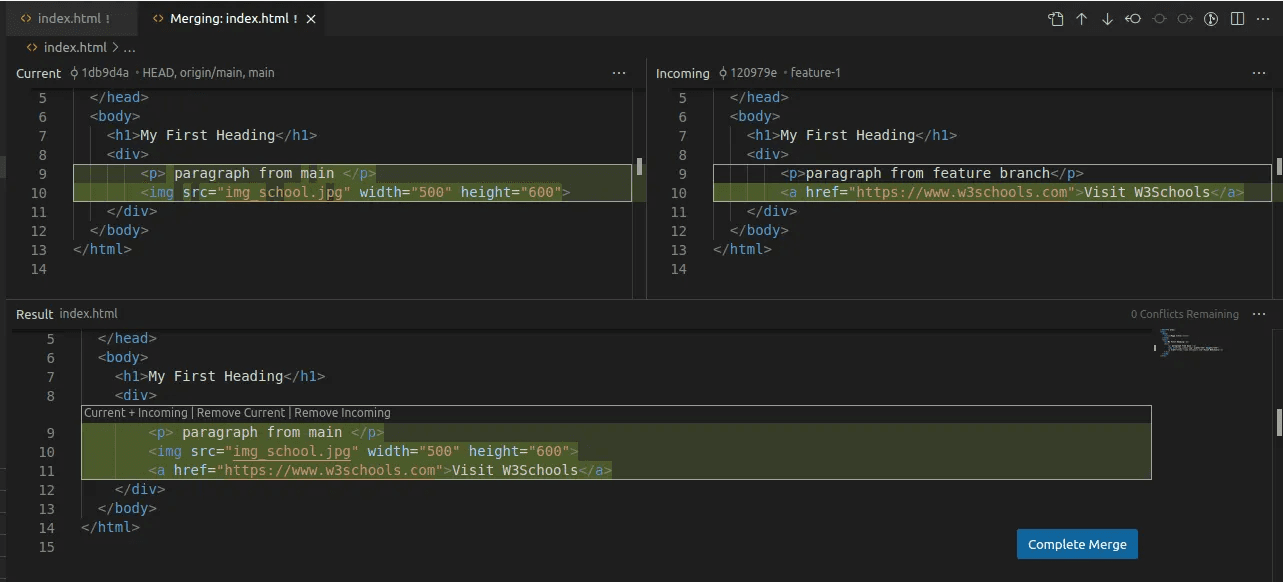Viewport: 1283px width, 582px height.
Task: Click the Complete Merge button
Action: click(x=1077, y=544)
